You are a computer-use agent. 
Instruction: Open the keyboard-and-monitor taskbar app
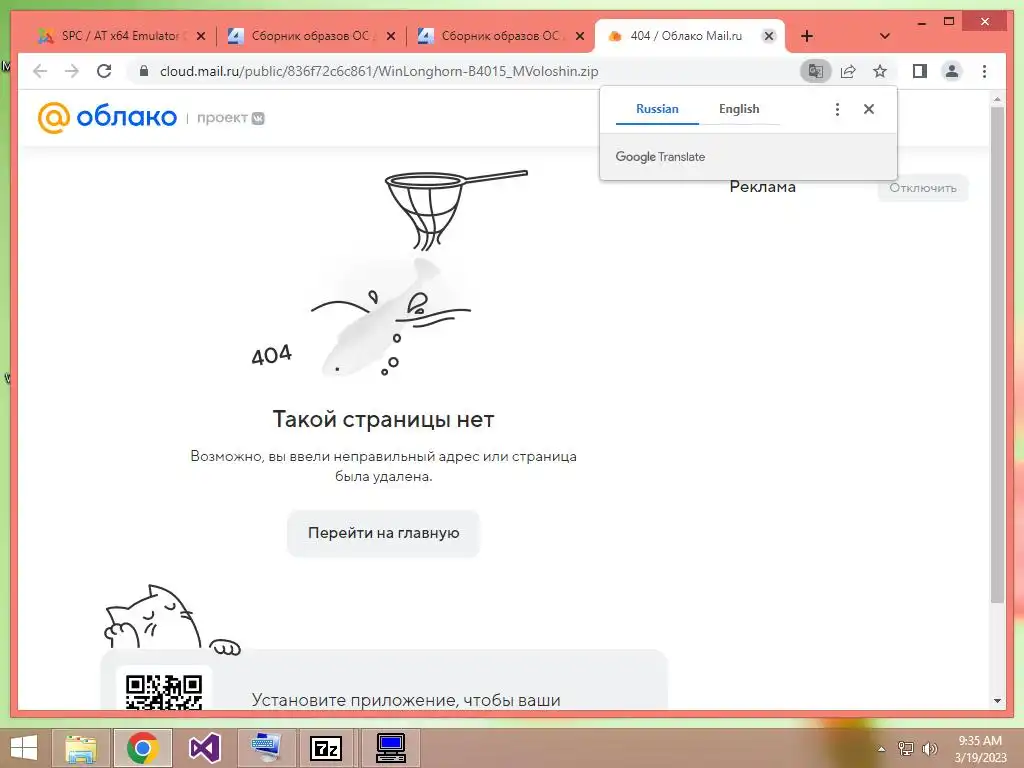click(x=266, y=748)
